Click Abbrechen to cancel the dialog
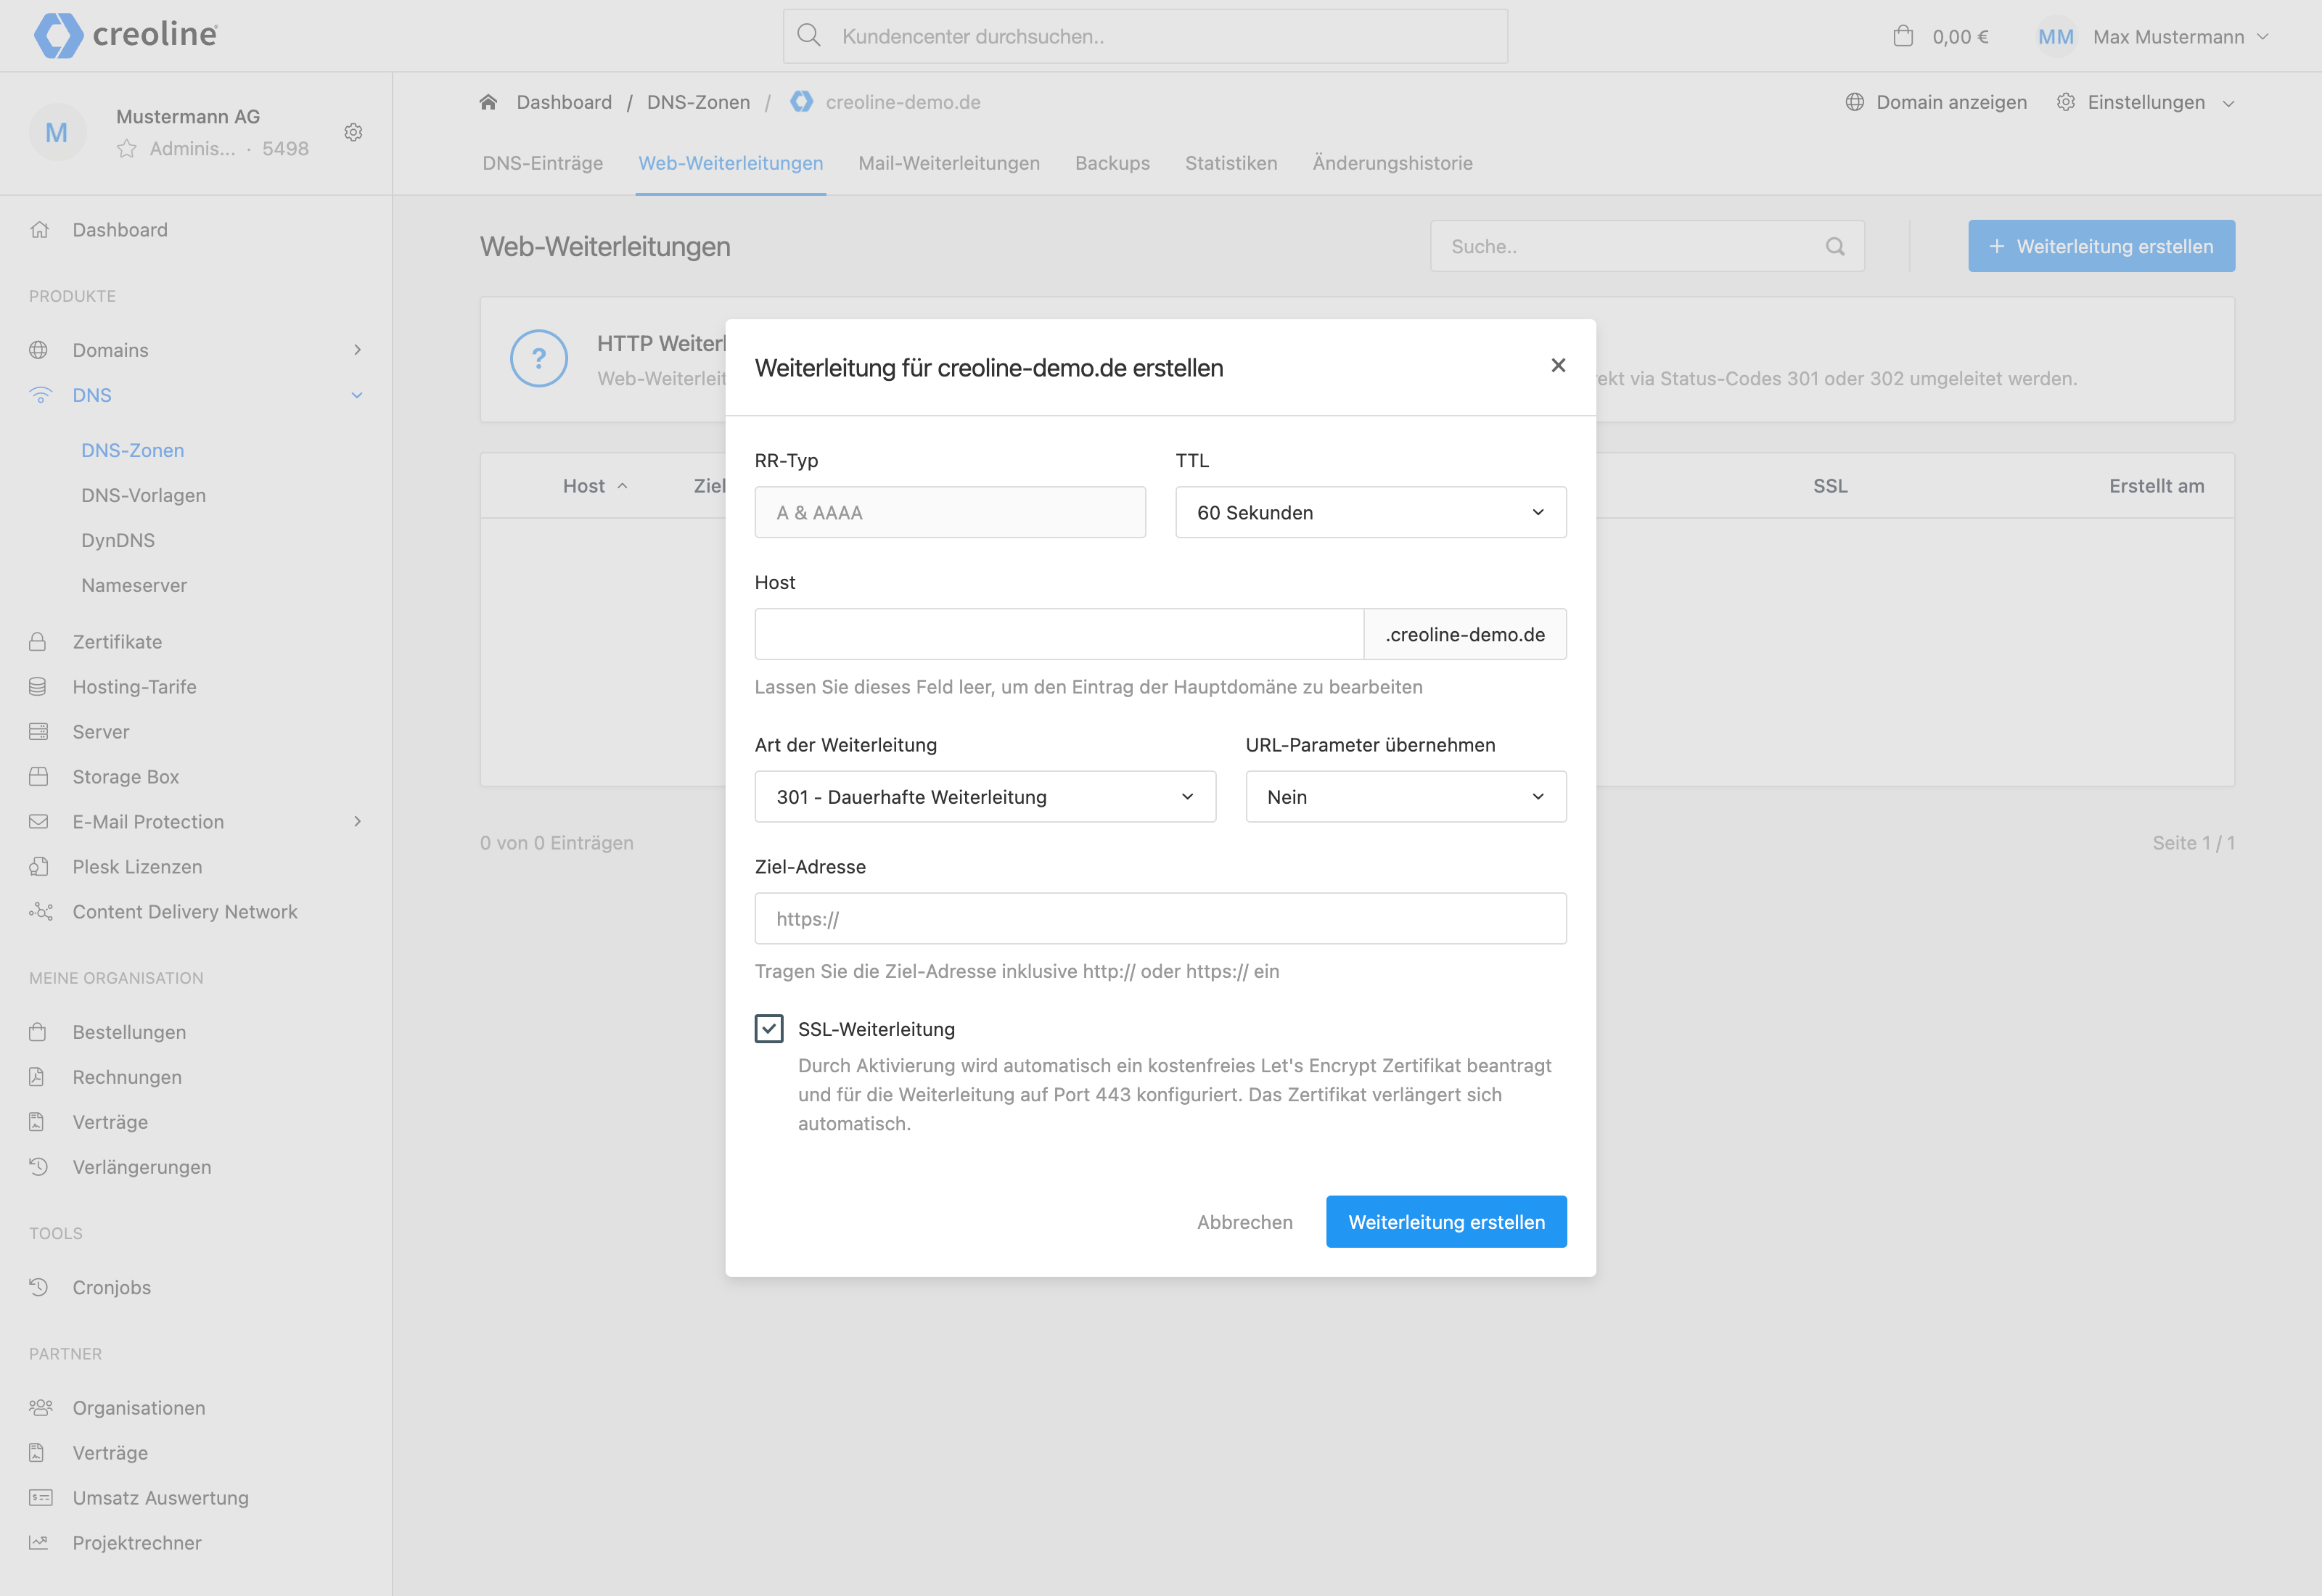2322x1596 pixels. click(x=1244, y=1222)
